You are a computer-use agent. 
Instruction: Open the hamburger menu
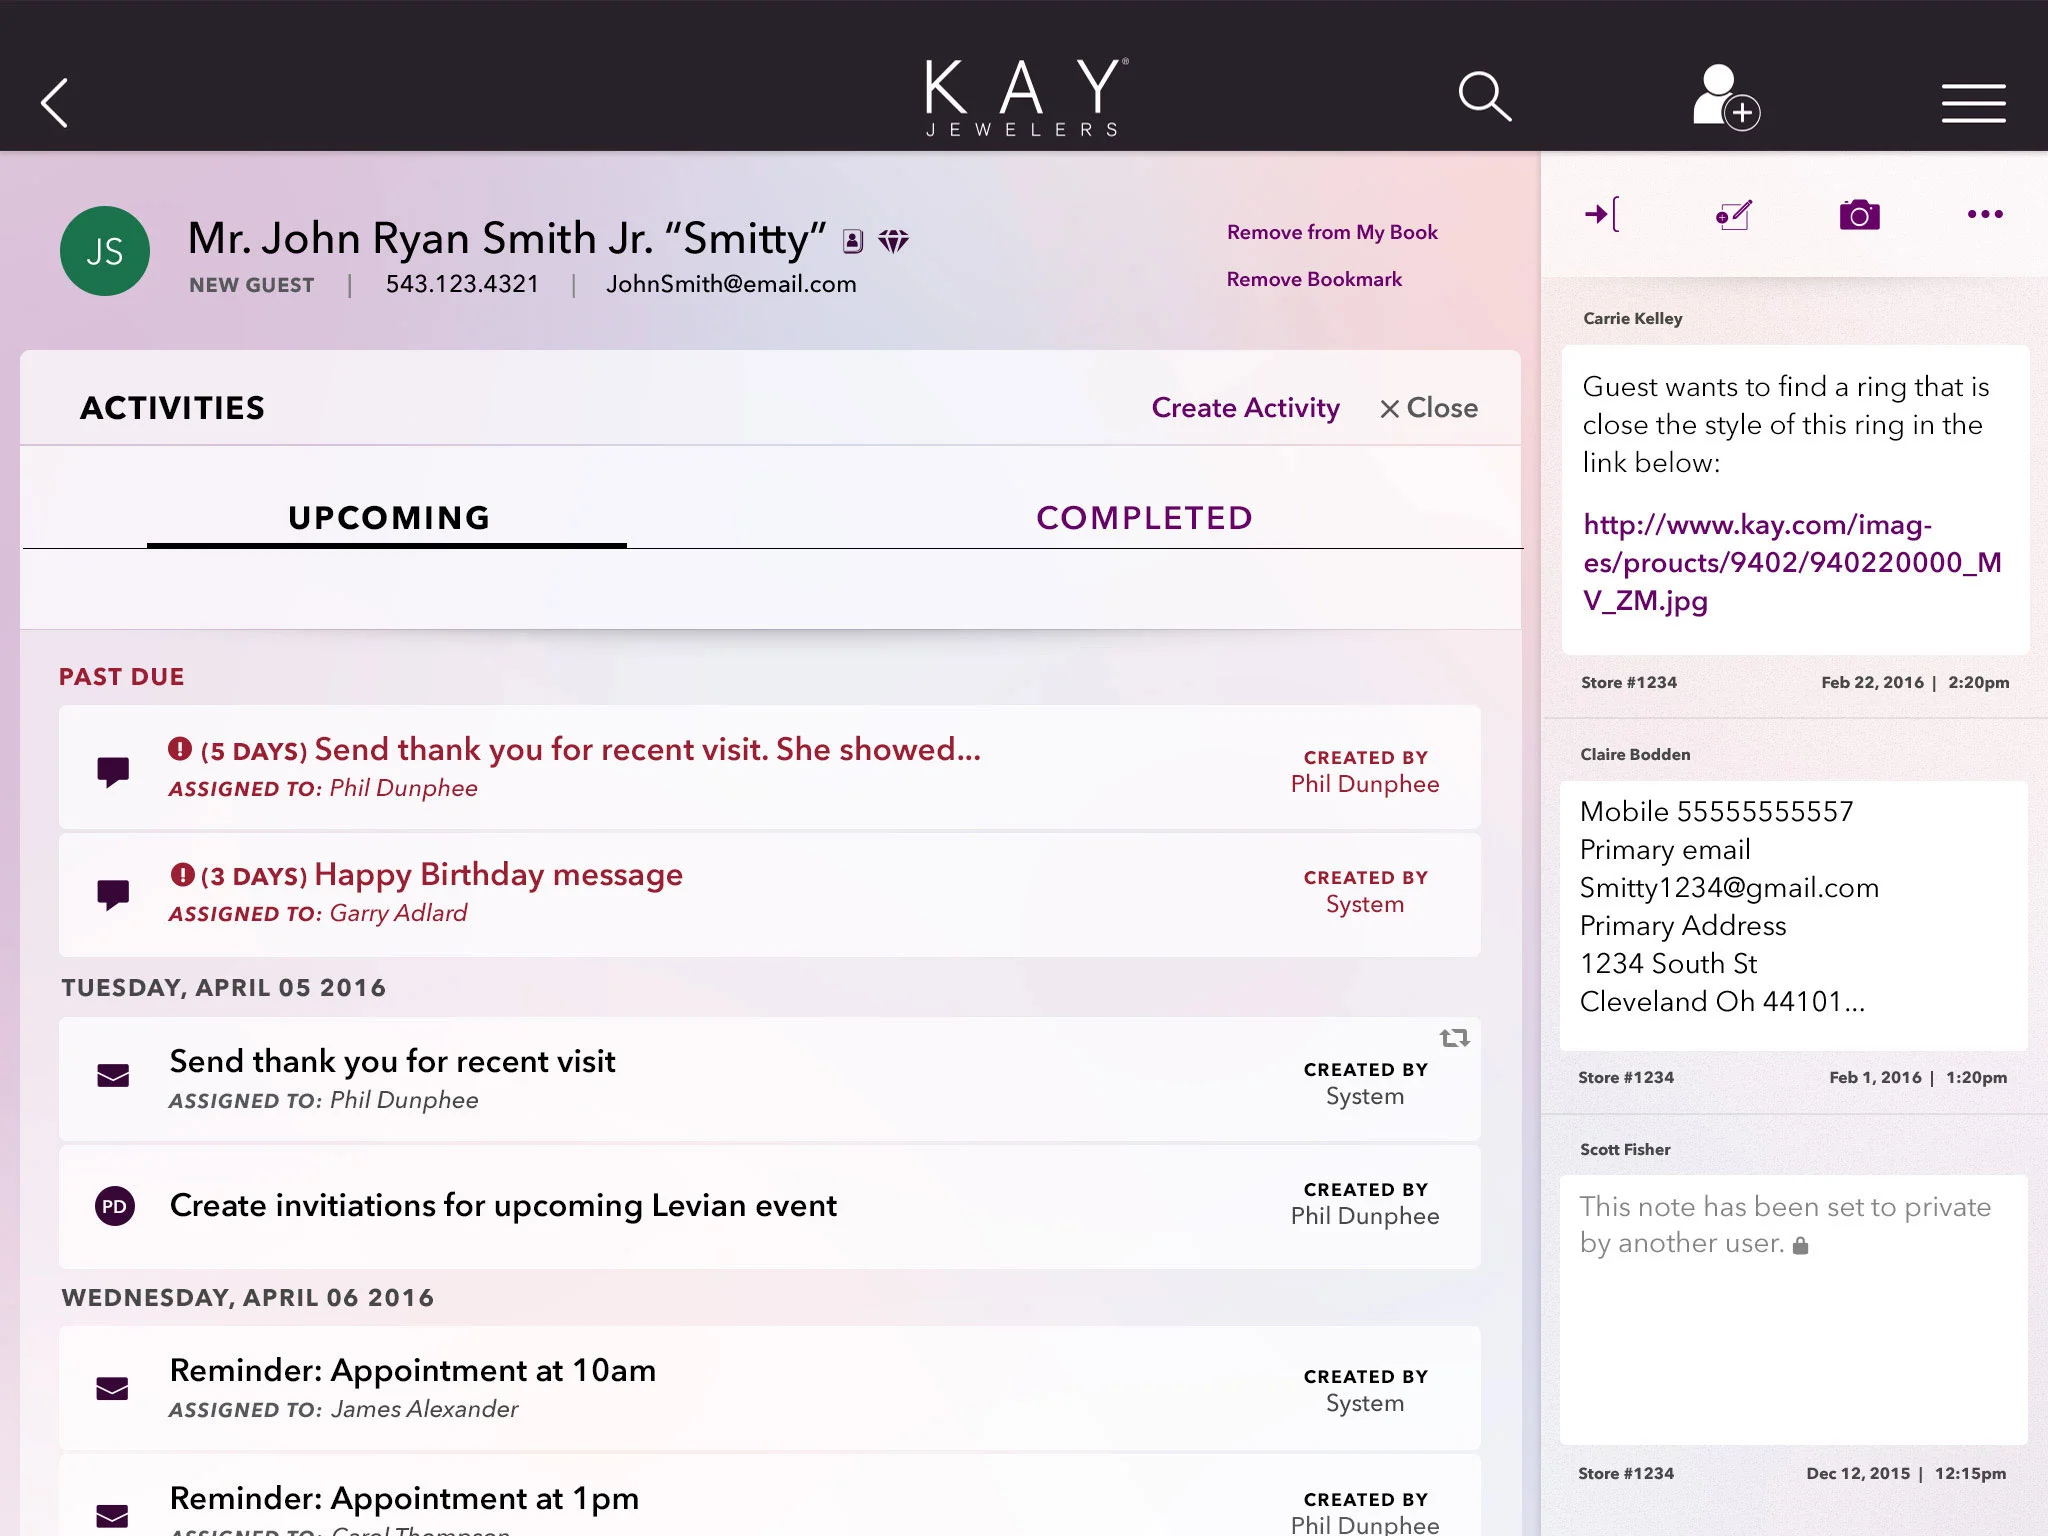[1973, 103]
